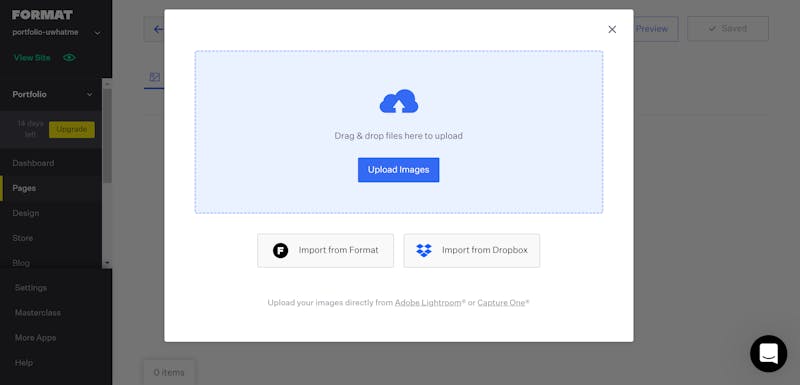800x385 pixels.
Task: Click the Upload Images button
Action: (398, 170)
